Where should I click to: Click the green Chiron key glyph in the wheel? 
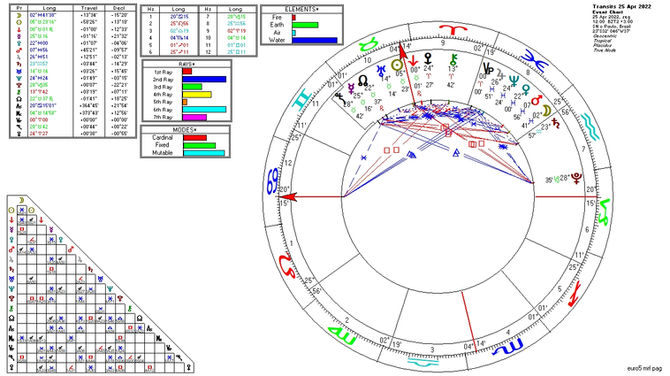(453, 59)
